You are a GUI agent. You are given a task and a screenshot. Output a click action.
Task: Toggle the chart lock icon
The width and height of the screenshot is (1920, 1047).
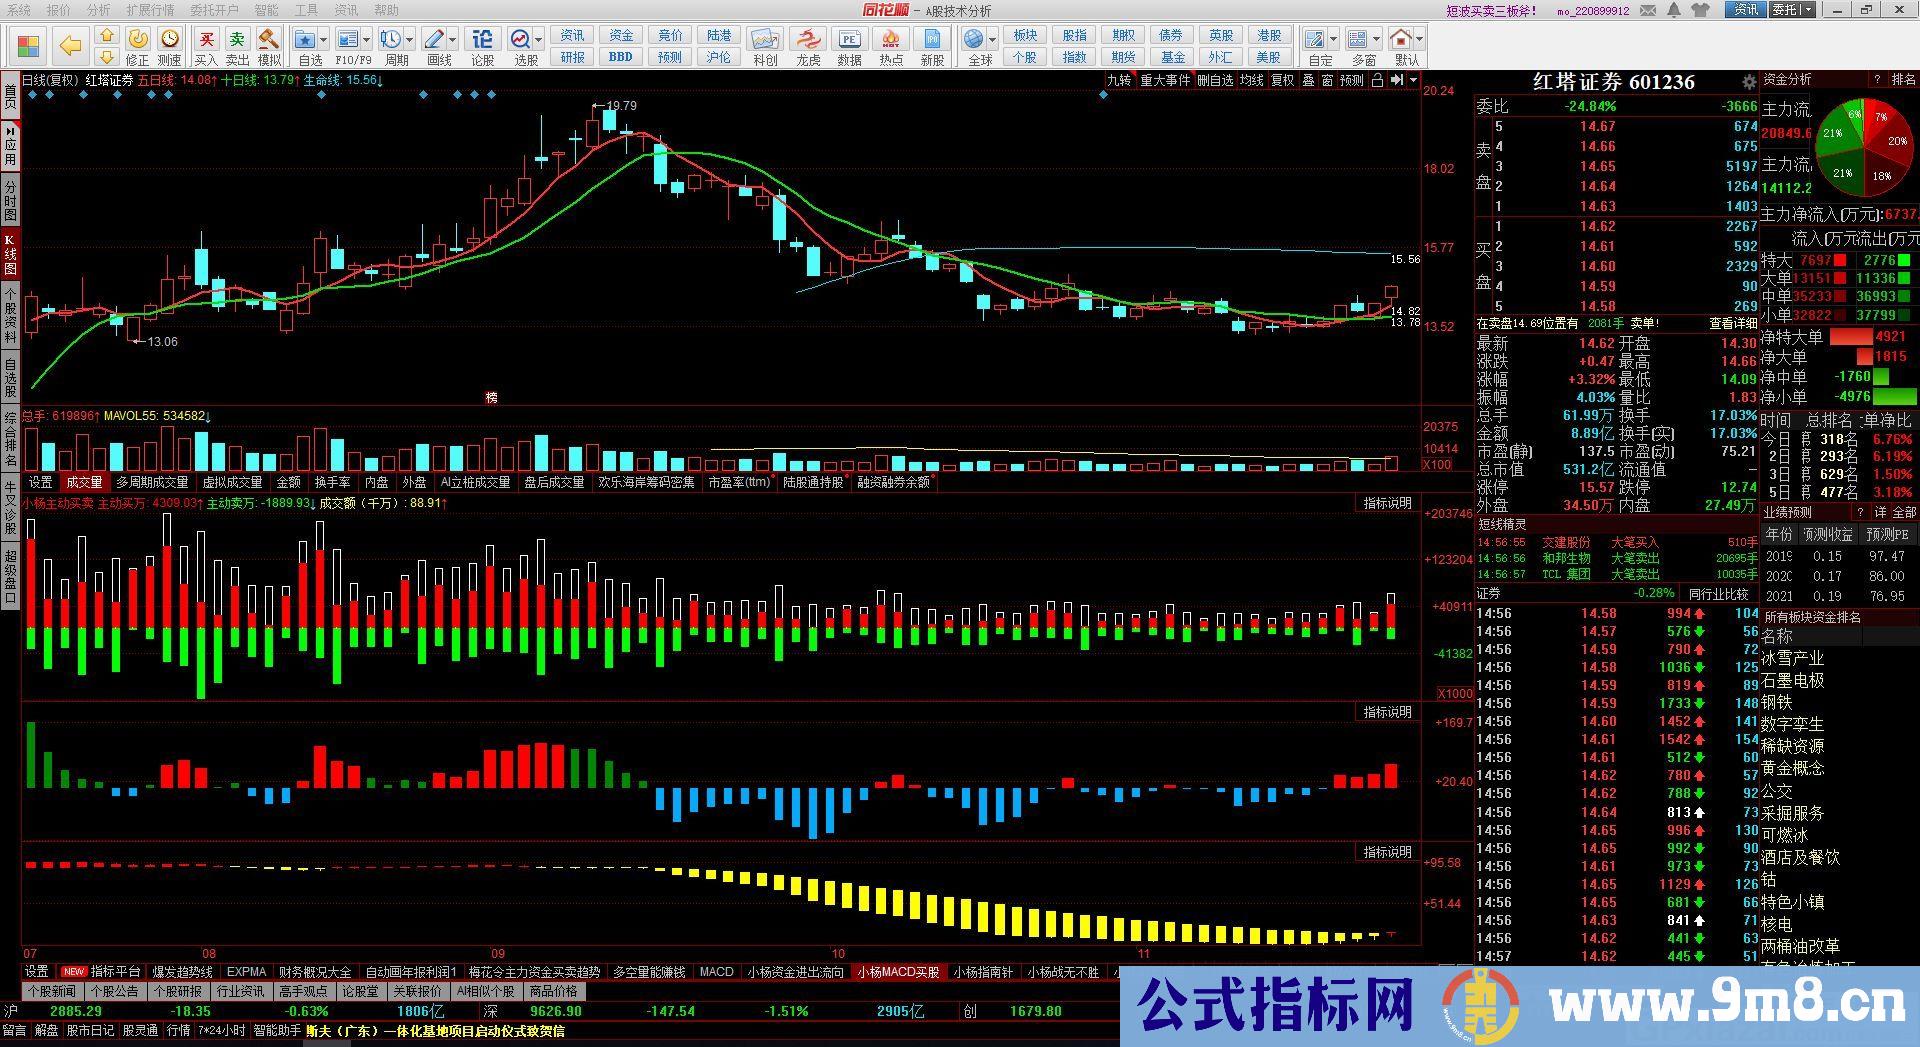tap(1377, 80)
